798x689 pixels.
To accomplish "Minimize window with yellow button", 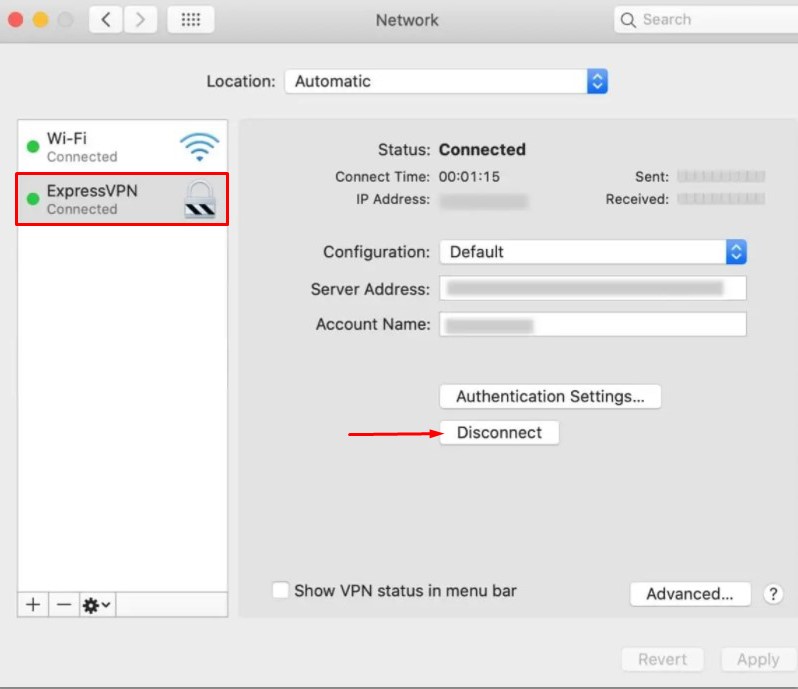I will tap(41, 20).
